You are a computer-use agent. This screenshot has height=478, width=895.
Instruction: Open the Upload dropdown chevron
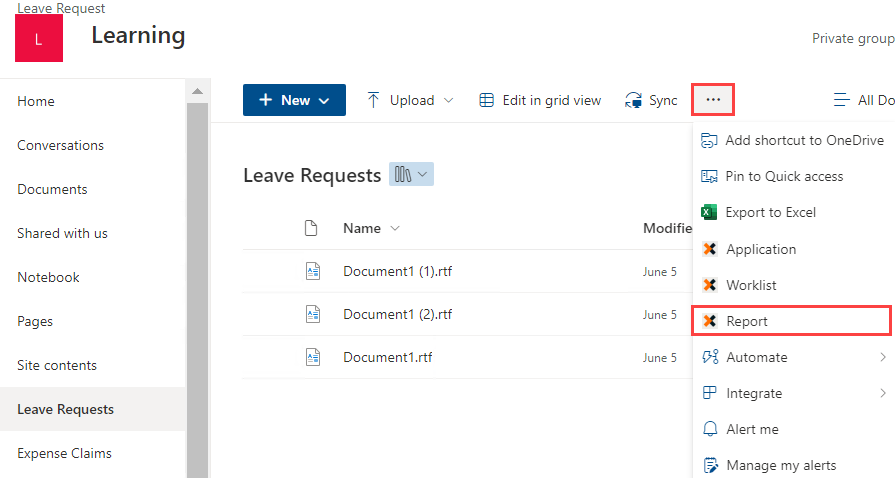[x=448, y=100]
